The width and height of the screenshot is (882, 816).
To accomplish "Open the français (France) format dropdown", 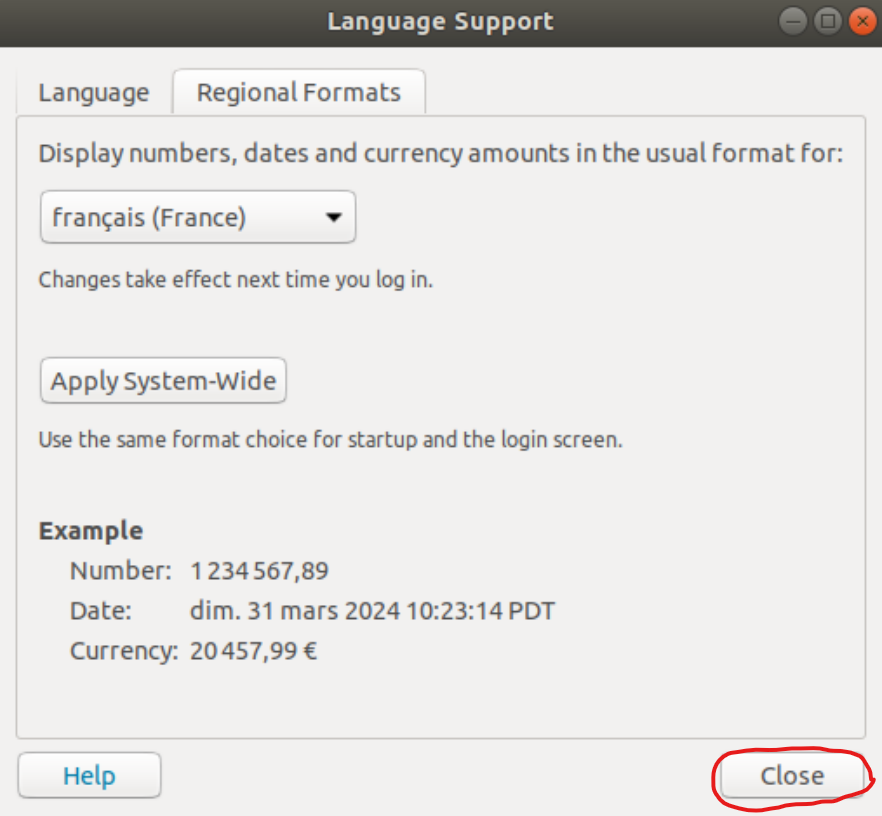I will tap(197, 217).
